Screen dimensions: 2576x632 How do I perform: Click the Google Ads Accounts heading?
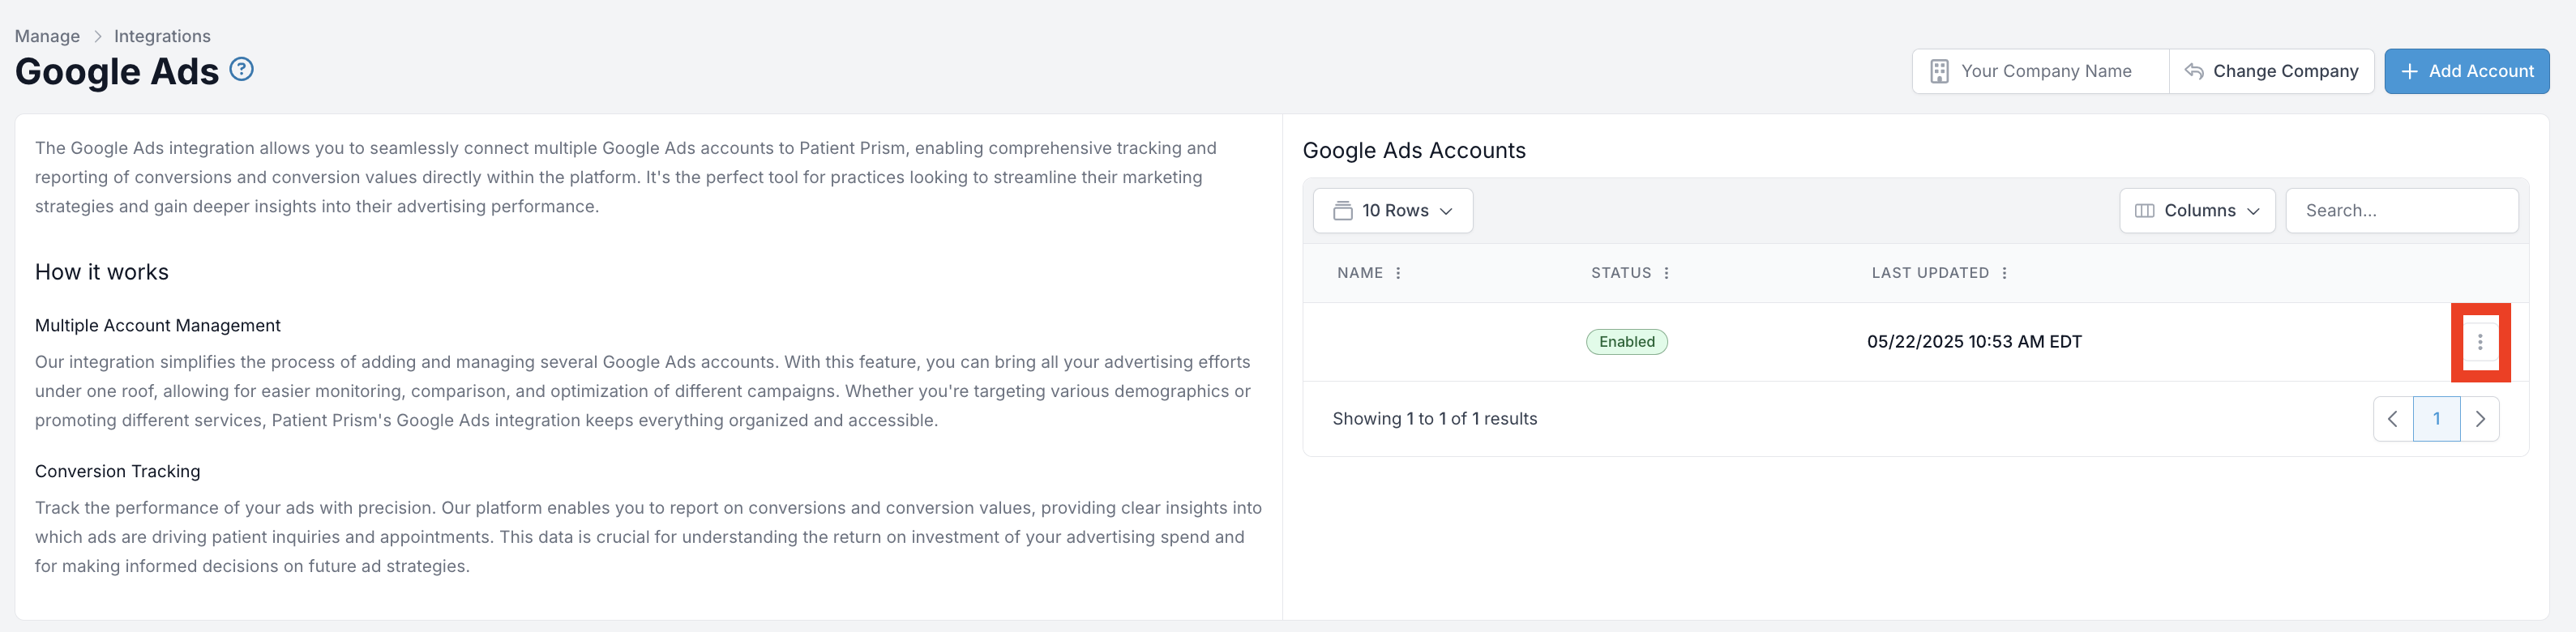1413,151
